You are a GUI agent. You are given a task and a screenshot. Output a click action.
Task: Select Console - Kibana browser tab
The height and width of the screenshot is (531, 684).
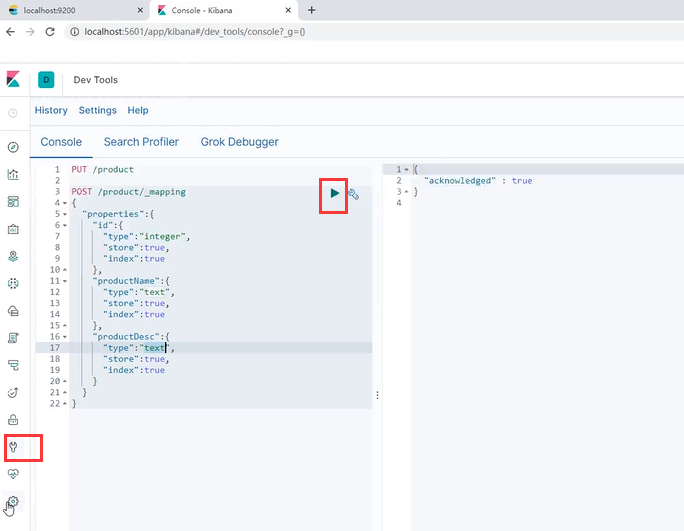point(224,10)
